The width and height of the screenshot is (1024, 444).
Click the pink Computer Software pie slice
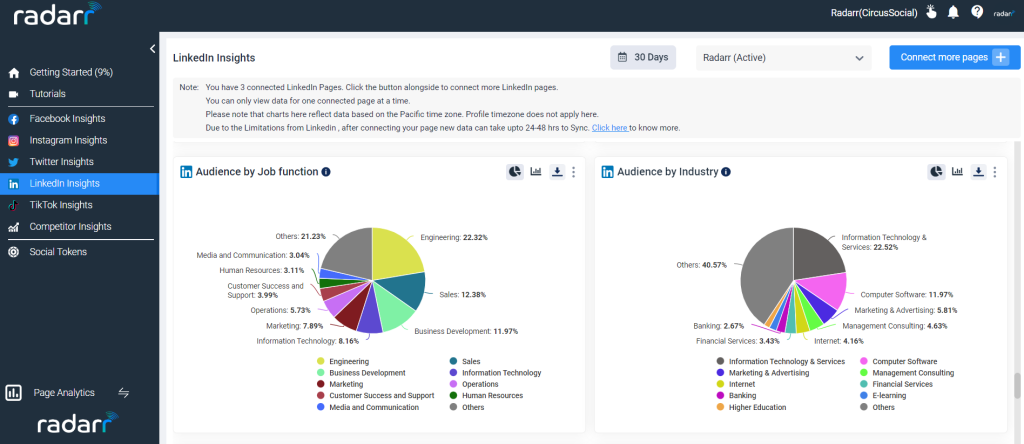pos(825,287)
